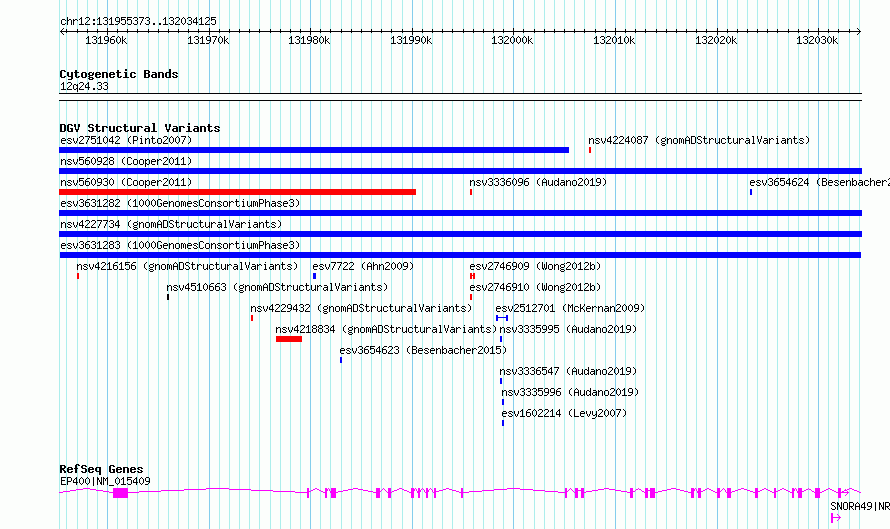Click the 132030k ruler position label
890x529 pixels.
(x=817, y=40)
